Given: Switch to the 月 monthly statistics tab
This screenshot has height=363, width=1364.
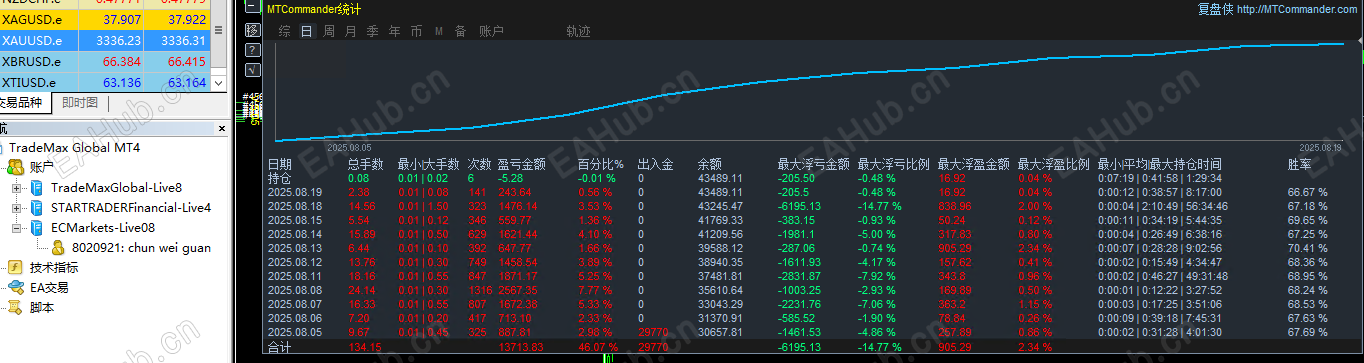Looking at the screenshot, I should click(351, 31).
